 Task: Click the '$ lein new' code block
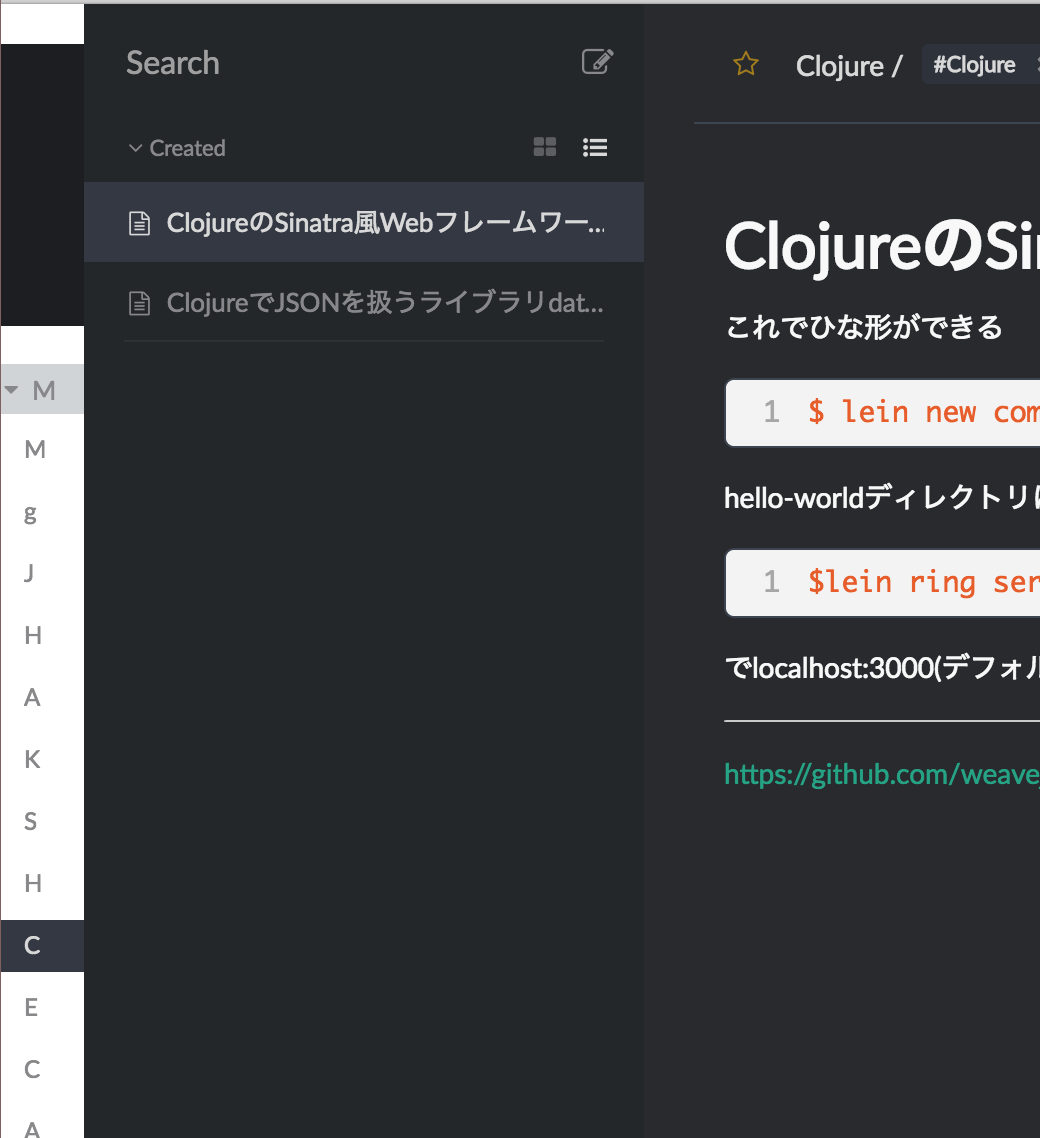coord(883,412)
